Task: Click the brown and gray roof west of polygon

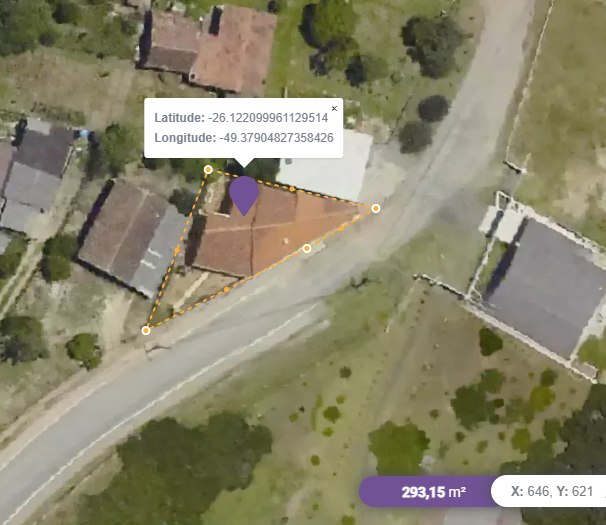Action: [133, 238]
